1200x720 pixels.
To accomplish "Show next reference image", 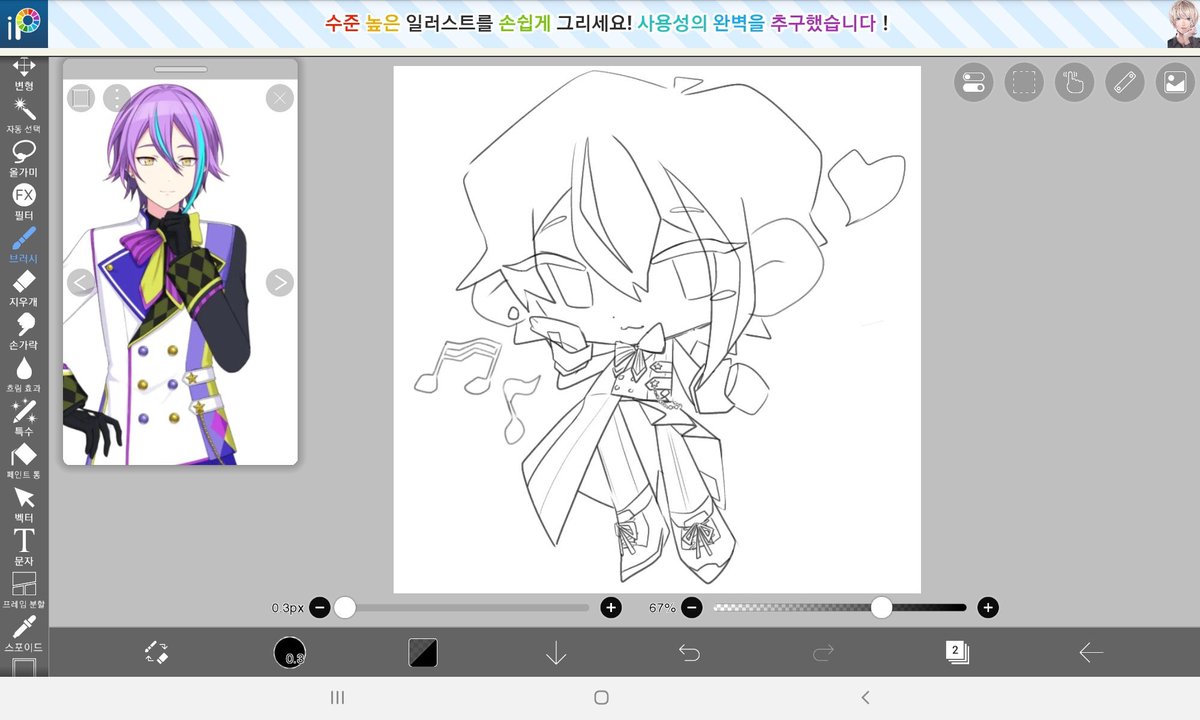I will (x=280, y=282).
